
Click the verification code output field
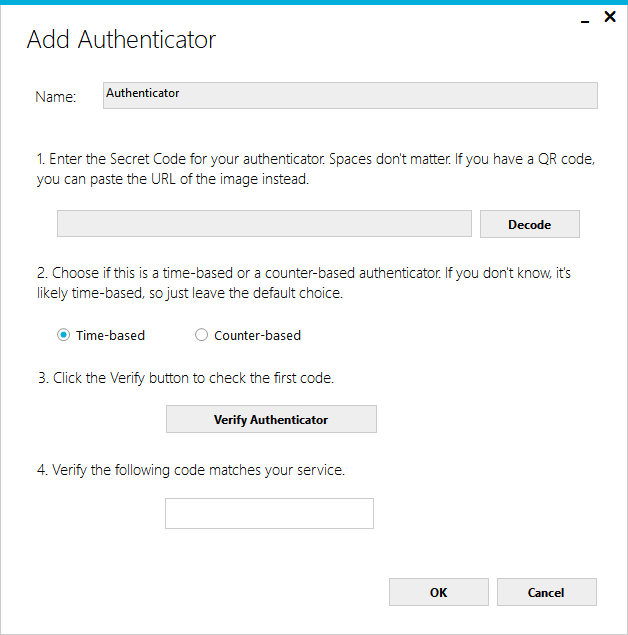269,514
